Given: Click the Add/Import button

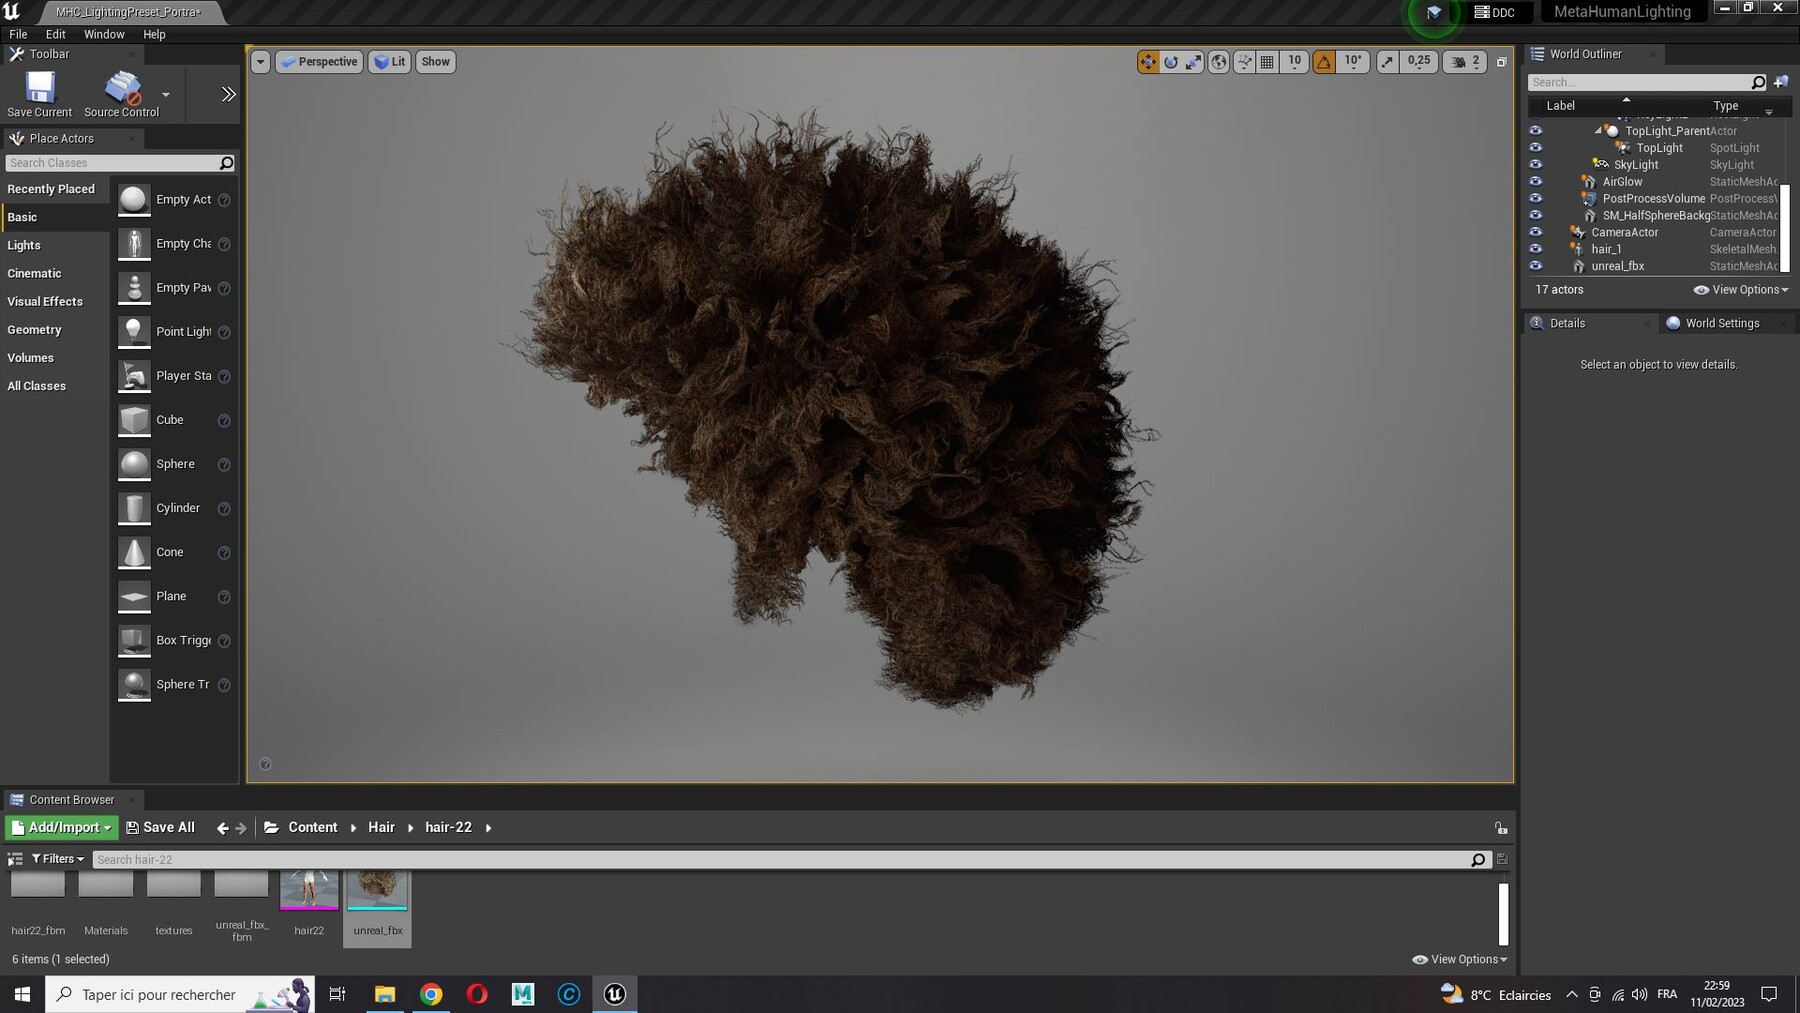Looking at the screenshot, I should click(x=61, y=827).
